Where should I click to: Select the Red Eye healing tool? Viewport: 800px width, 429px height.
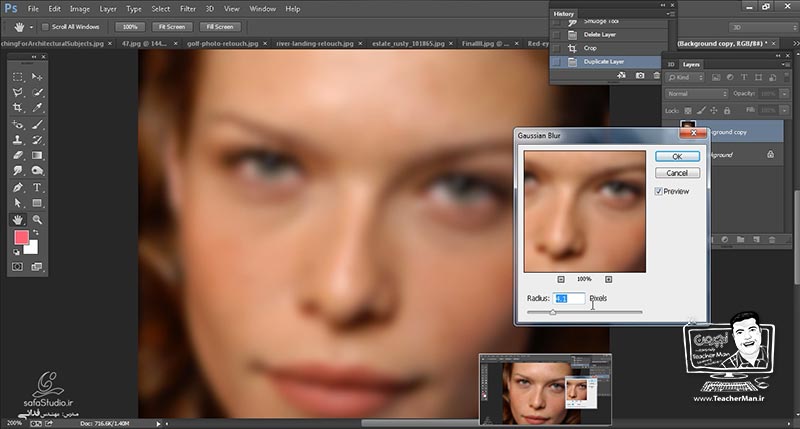click(18, 124)
